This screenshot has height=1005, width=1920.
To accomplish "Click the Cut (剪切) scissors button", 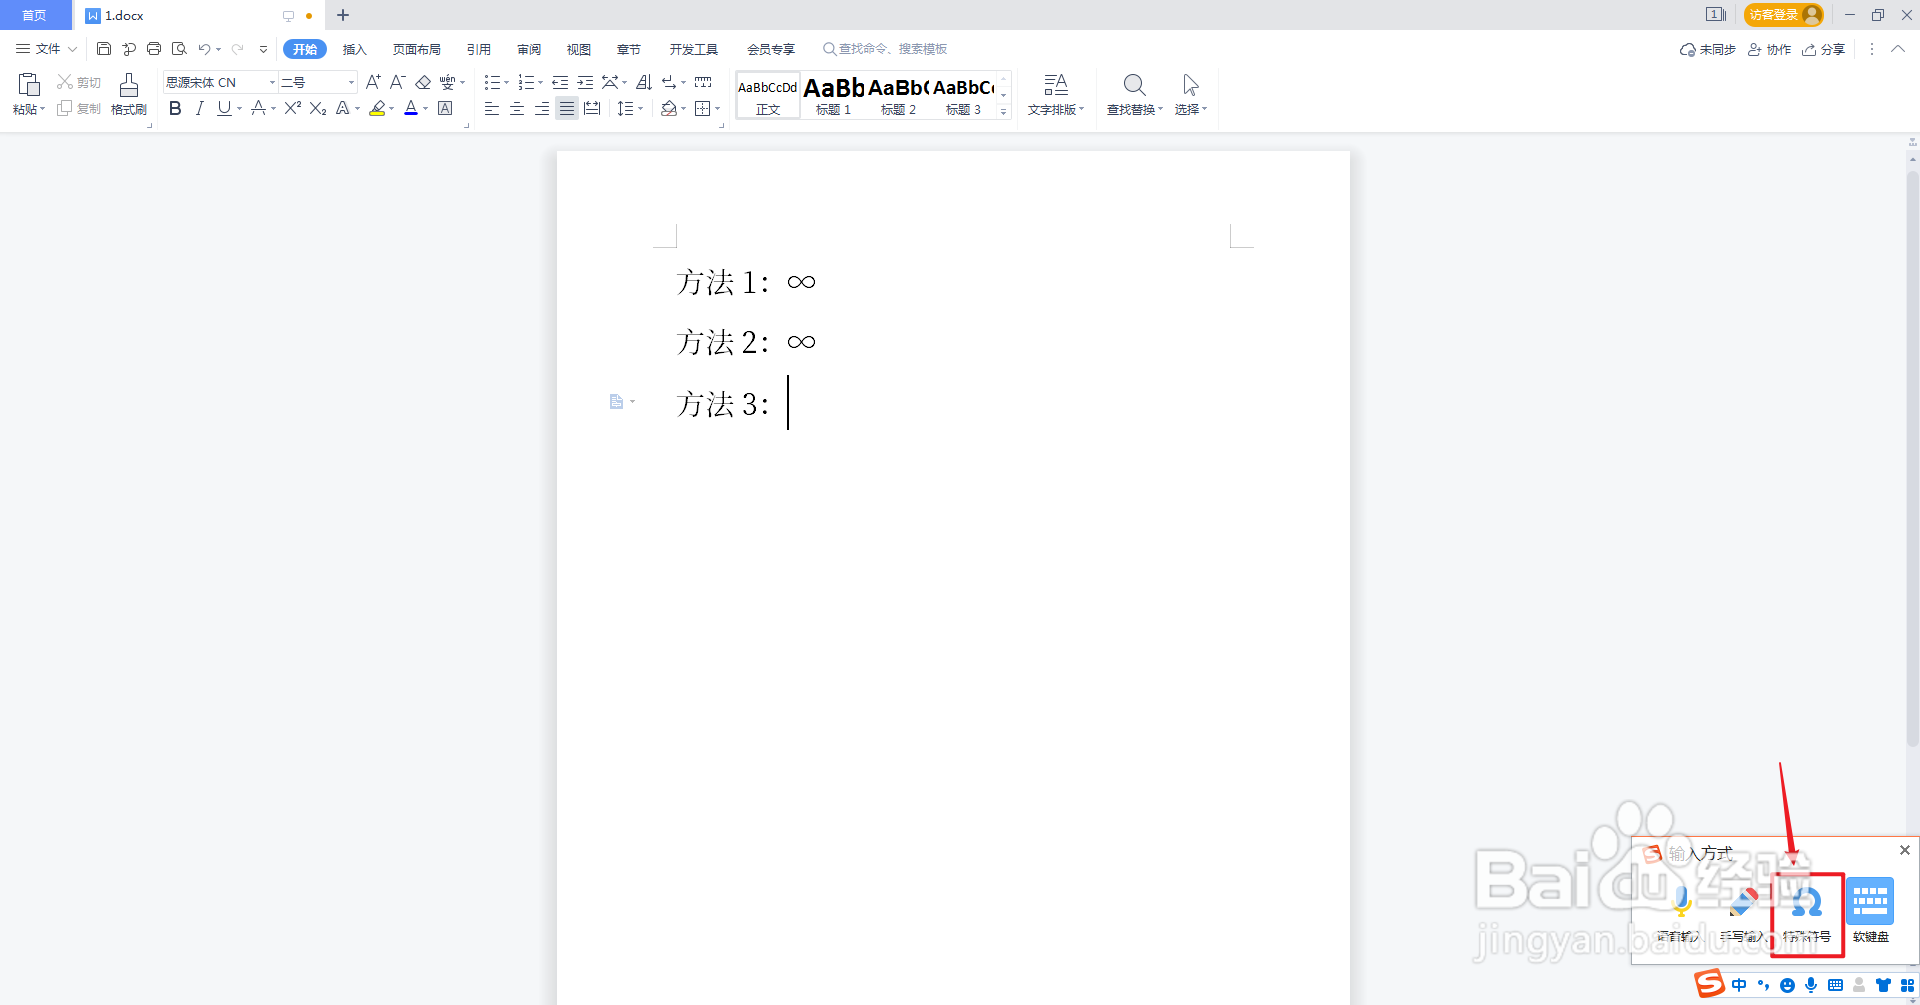I will (x=79, y=82).
